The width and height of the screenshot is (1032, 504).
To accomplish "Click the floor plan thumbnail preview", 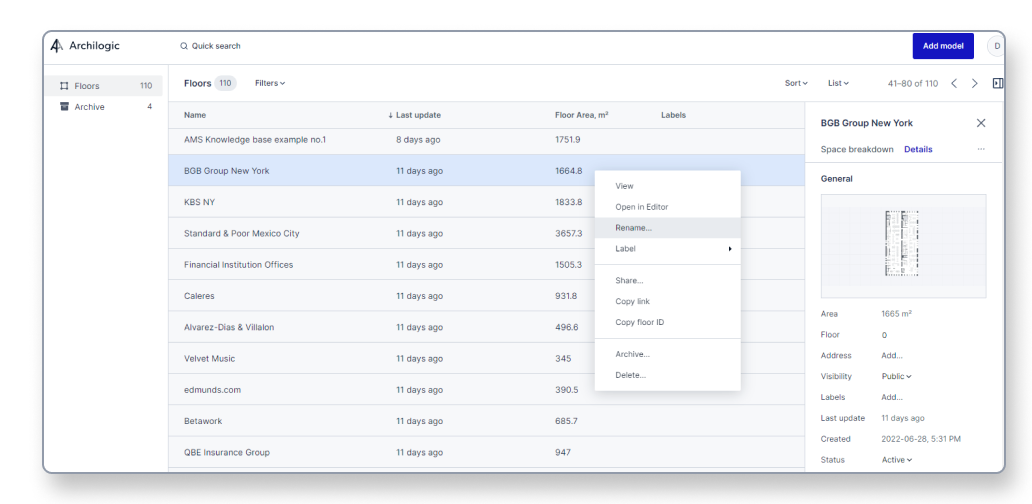I will (x=903, y=246).
